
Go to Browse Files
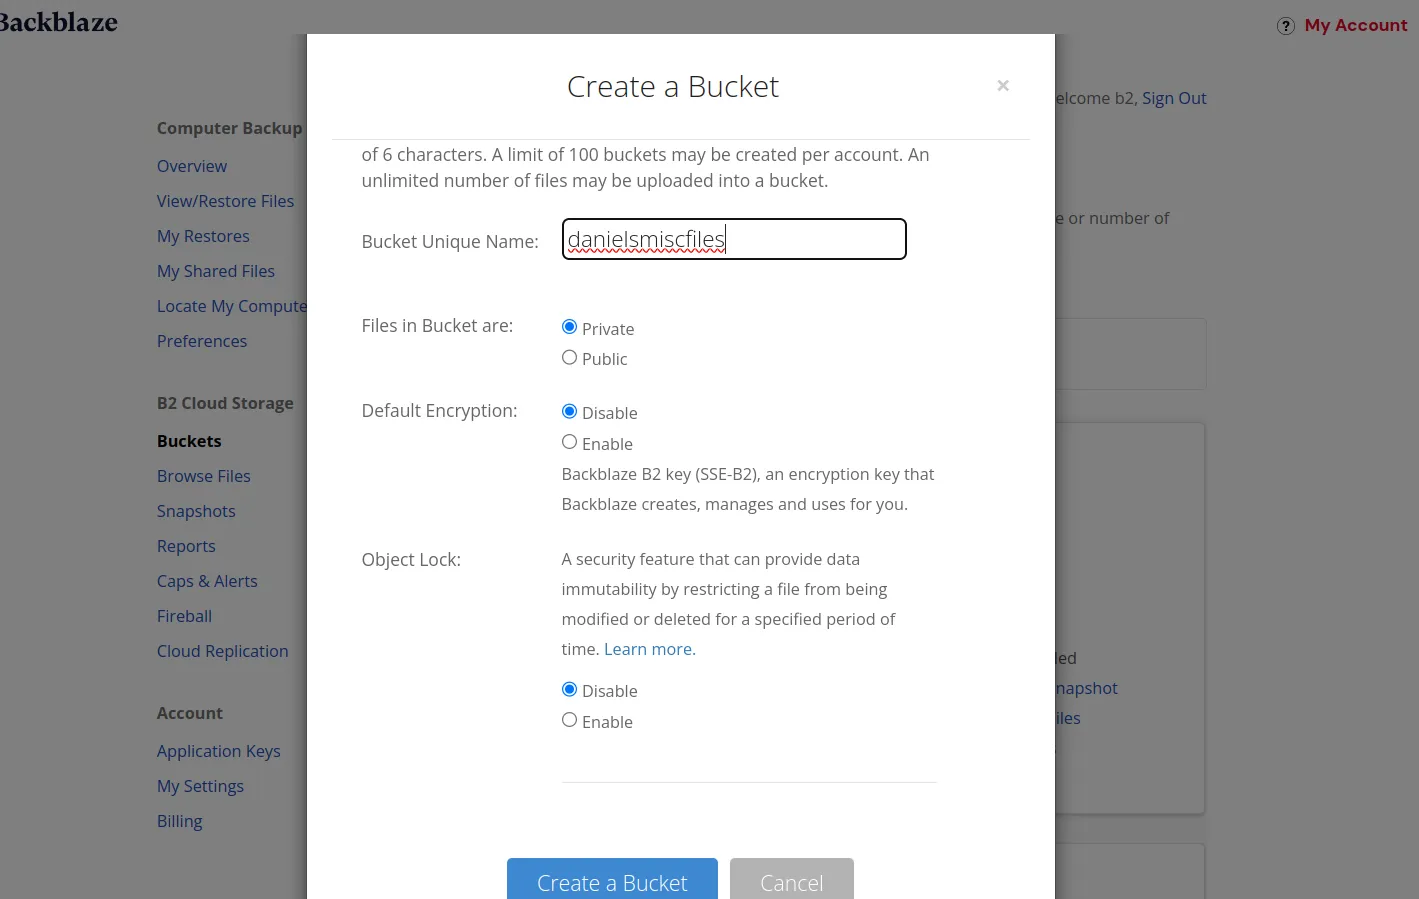coord(204,476)
